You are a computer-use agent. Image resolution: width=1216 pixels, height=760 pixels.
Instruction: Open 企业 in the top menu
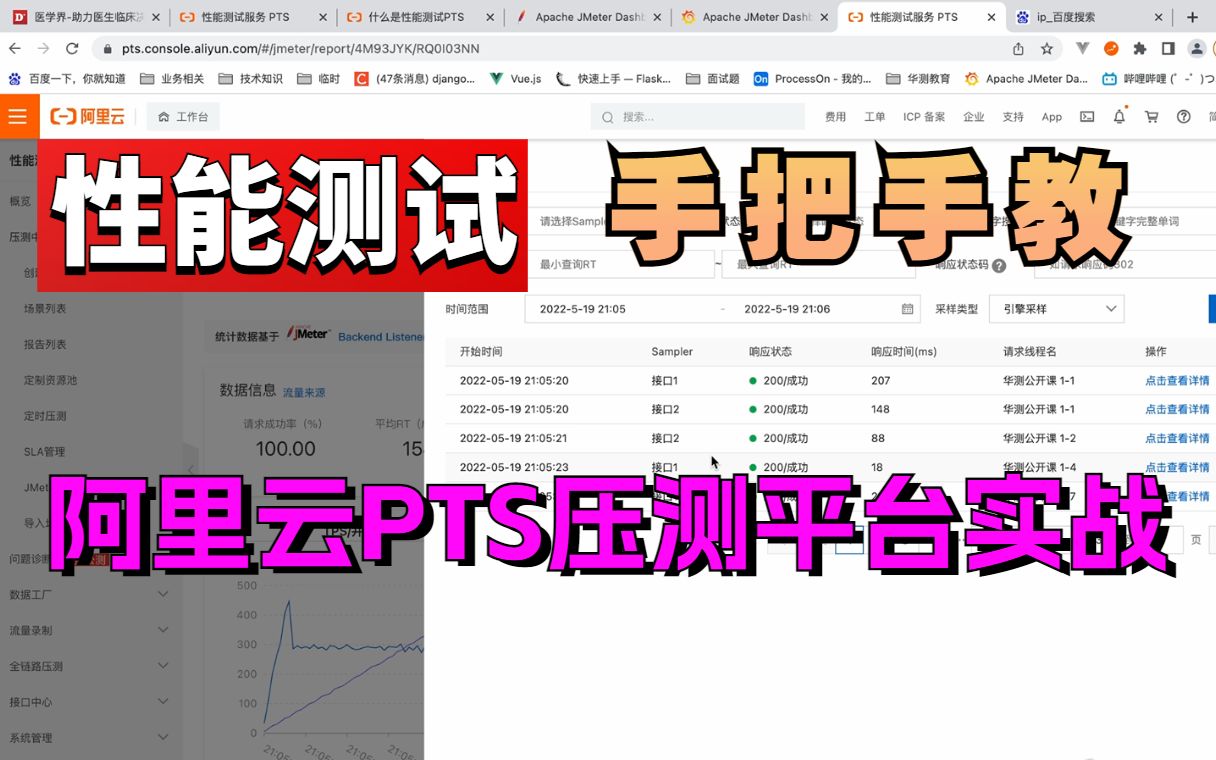pos(973,117)
